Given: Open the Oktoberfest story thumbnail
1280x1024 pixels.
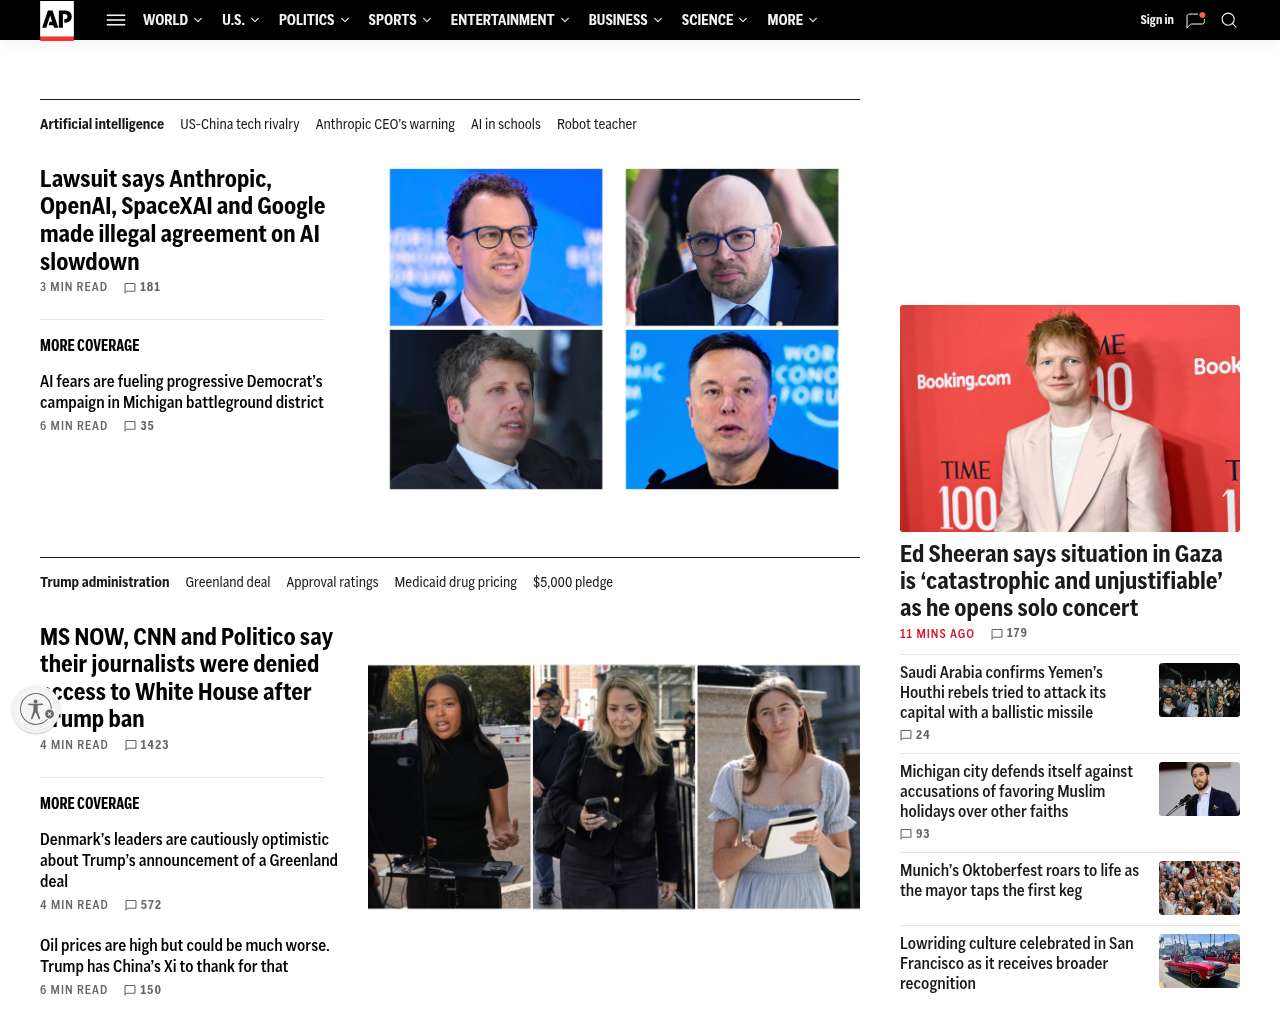Looking at the screenshot, I should [1199, 888].
